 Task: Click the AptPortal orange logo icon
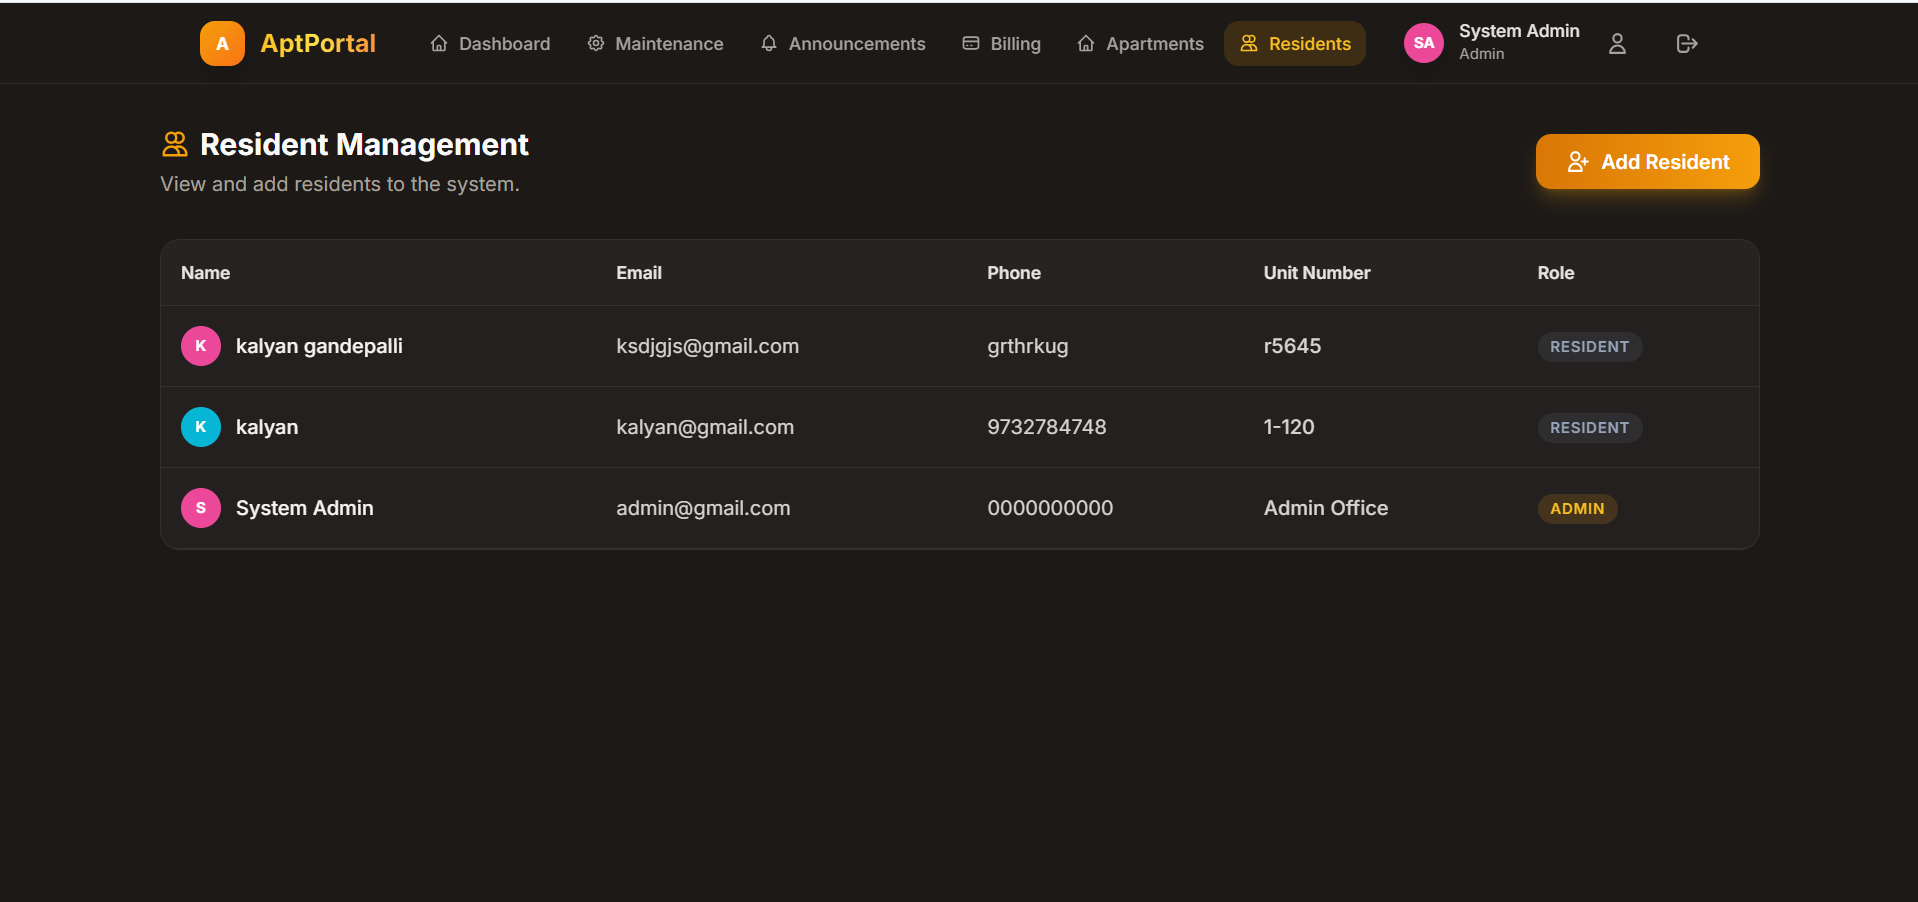click(x=222, y=43)
